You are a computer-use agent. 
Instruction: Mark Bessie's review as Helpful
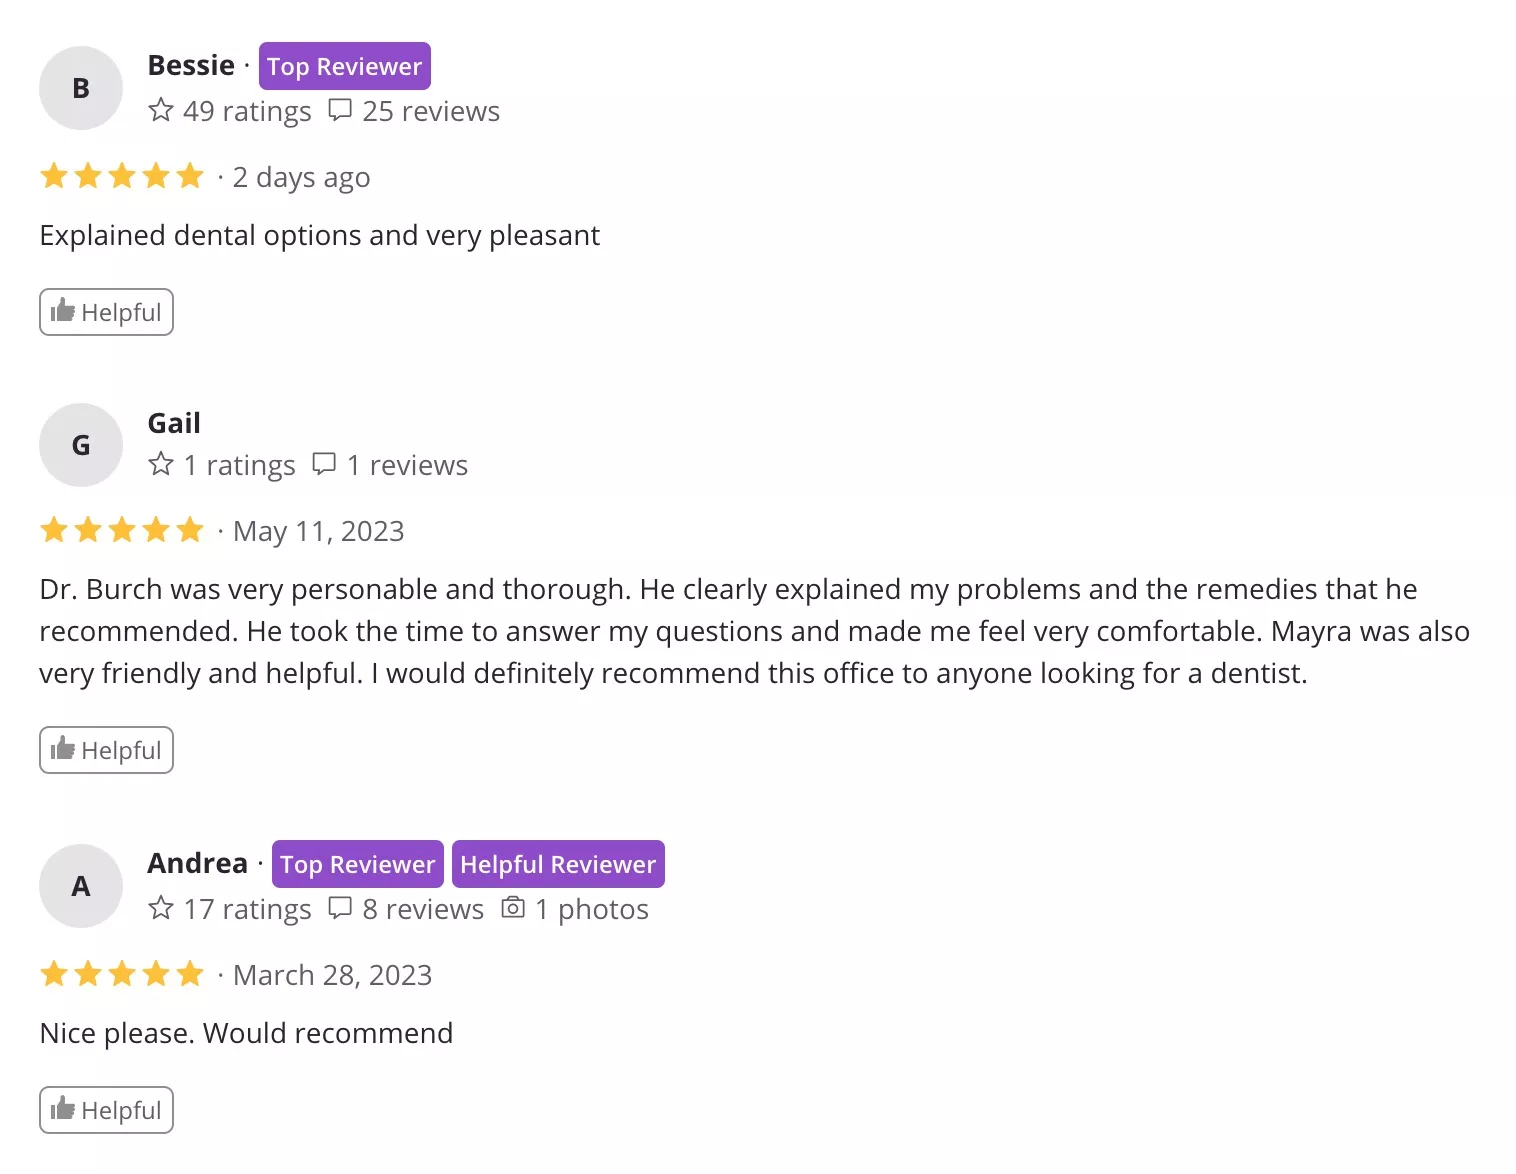106,312
